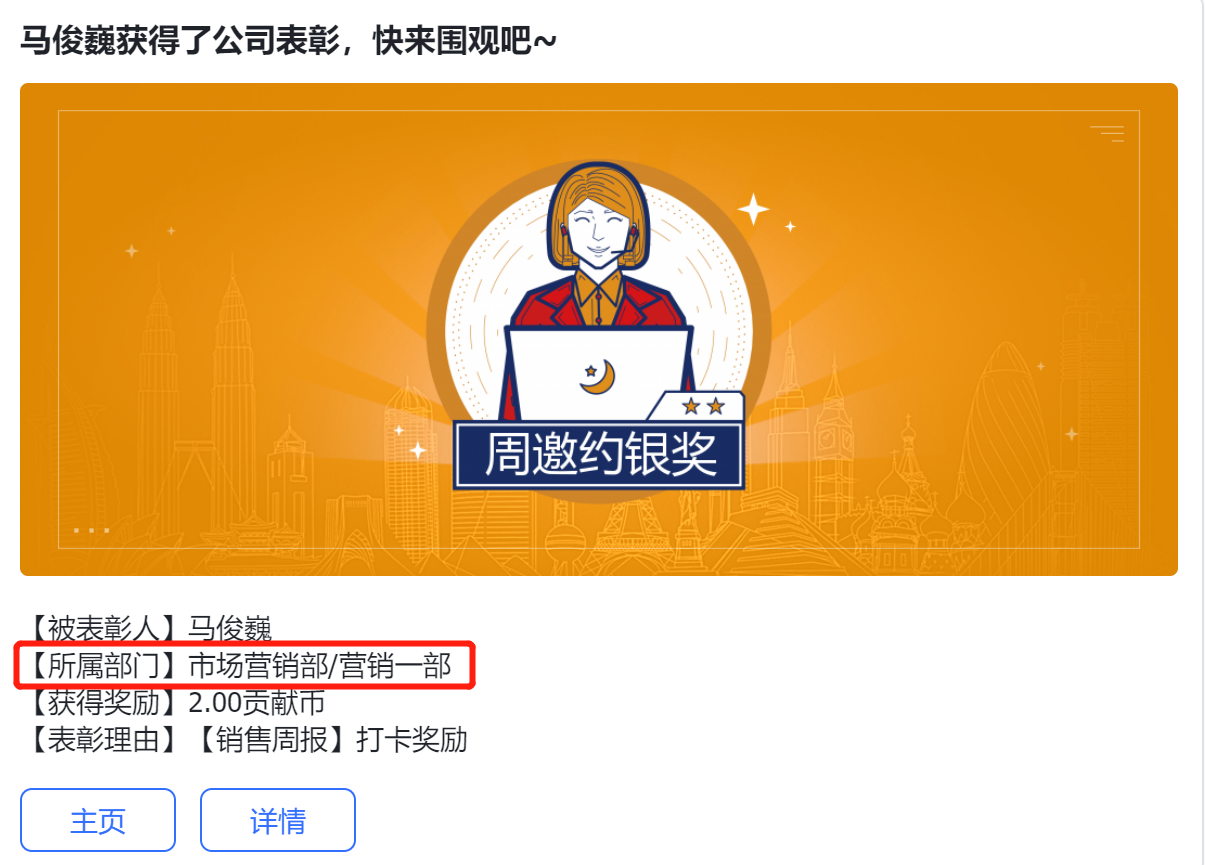The width and height of the screenshot is (1205, 865).
Task: Click the crescent moon laptop logo
Action: pyautogui.click(x=597, y=376)
